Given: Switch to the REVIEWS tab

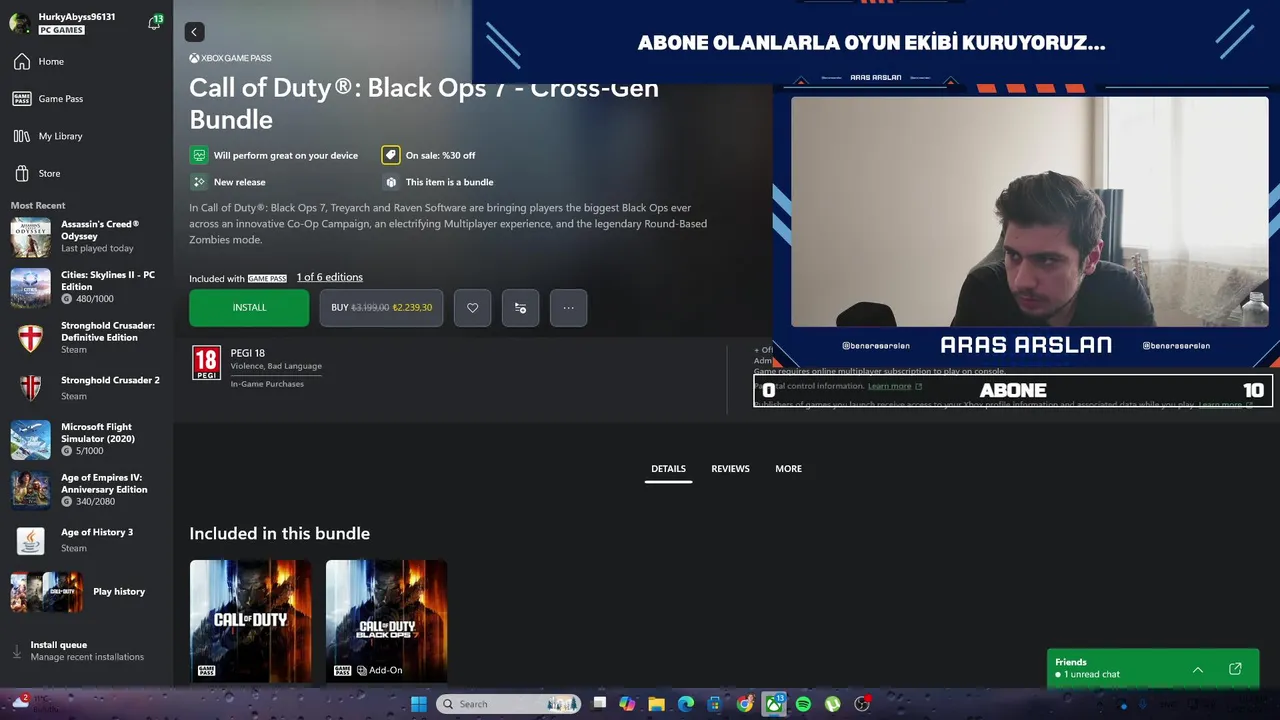Looking at the screenshot, I should pyautogui.click(x=730, y=469).
